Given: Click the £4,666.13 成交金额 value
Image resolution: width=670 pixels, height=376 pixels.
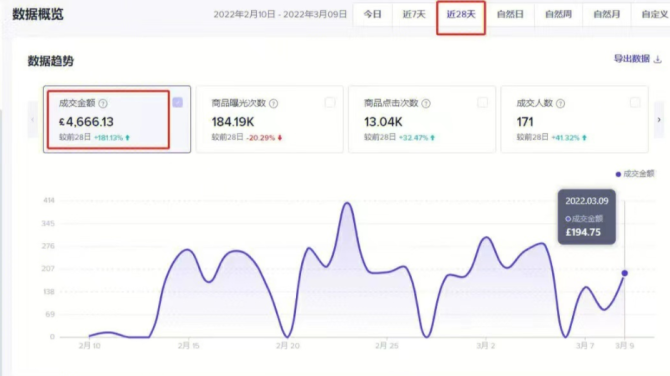Looking at the screenshot, I should [86, 122].
